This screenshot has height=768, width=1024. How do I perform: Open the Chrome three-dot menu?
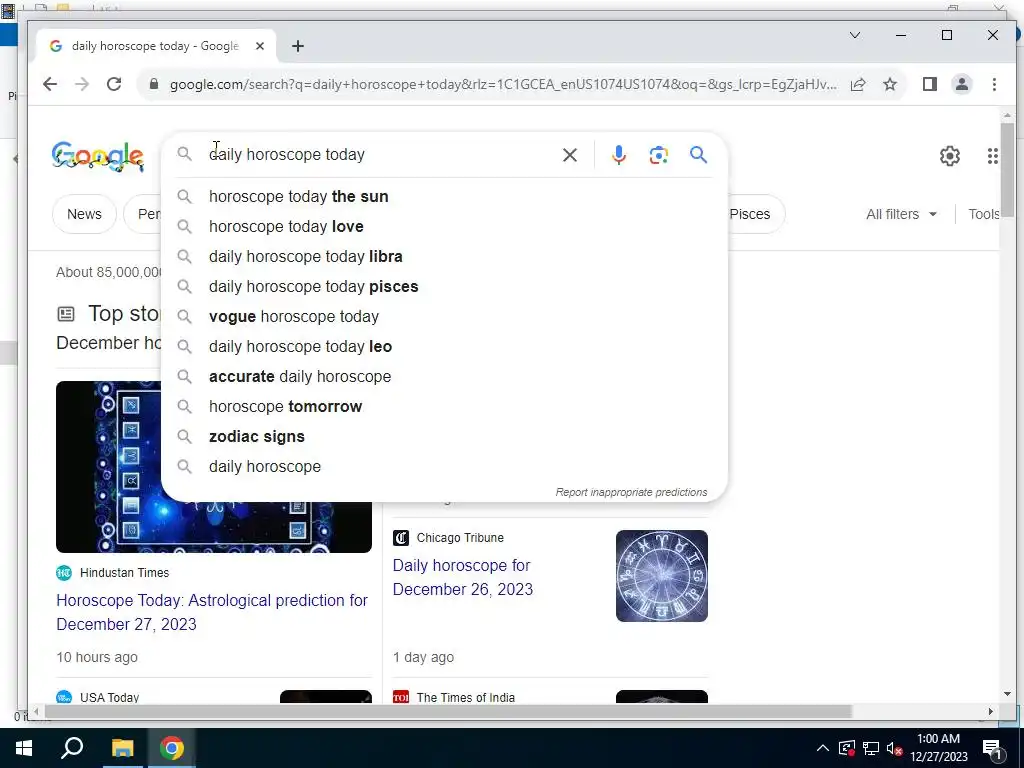coord(994,84)
